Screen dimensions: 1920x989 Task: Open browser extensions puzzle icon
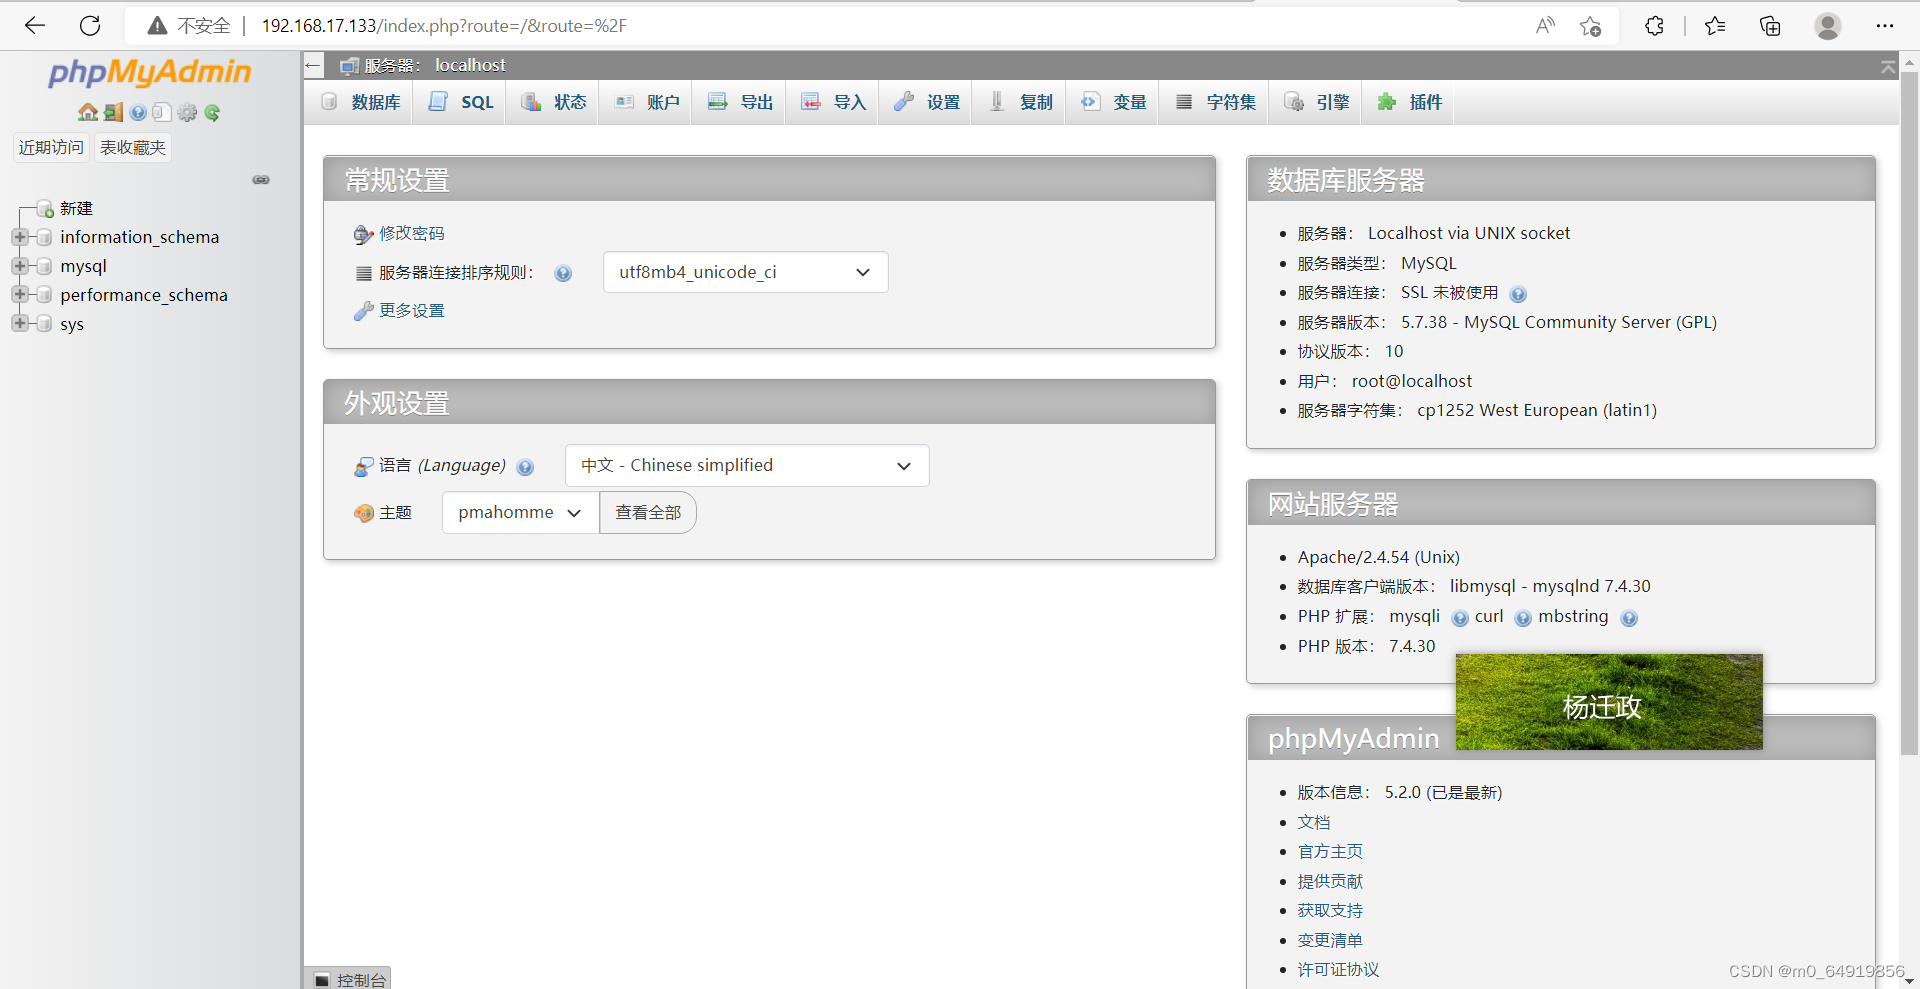tap(1655, 26)
